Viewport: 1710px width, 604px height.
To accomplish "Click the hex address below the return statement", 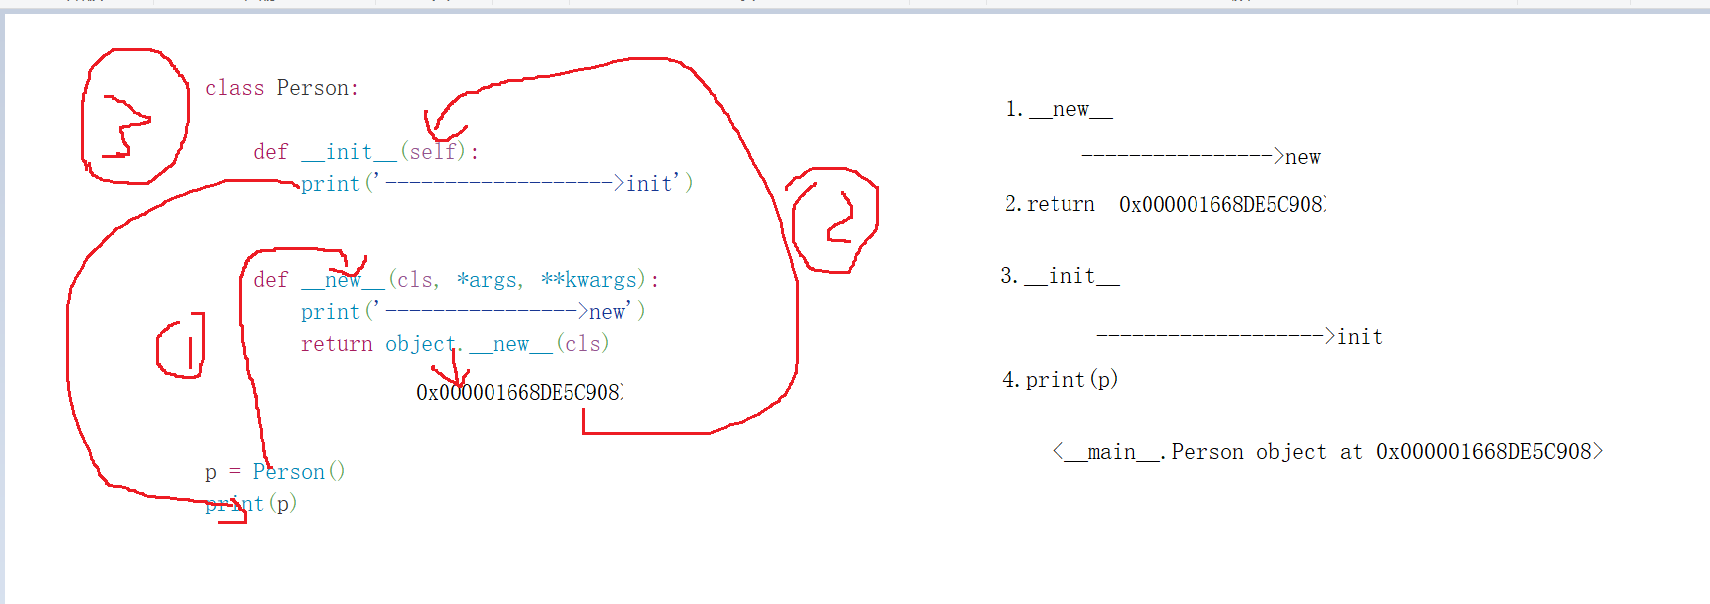I will click(x=520, y=392).
